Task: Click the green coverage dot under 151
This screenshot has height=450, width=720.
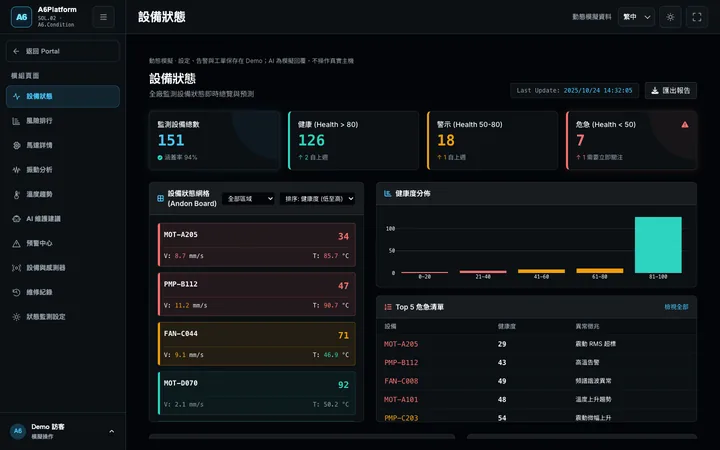Action: [160, 158]
